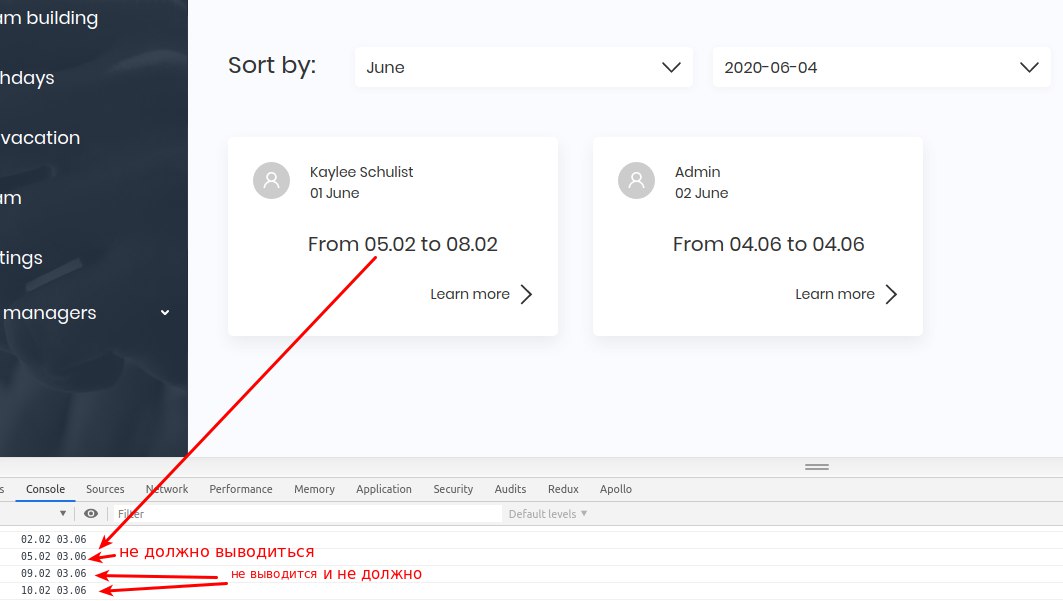Viewport: 1063px width, 601px height.
Task: Open the Default levels dropdown
Action: (548, 514)
